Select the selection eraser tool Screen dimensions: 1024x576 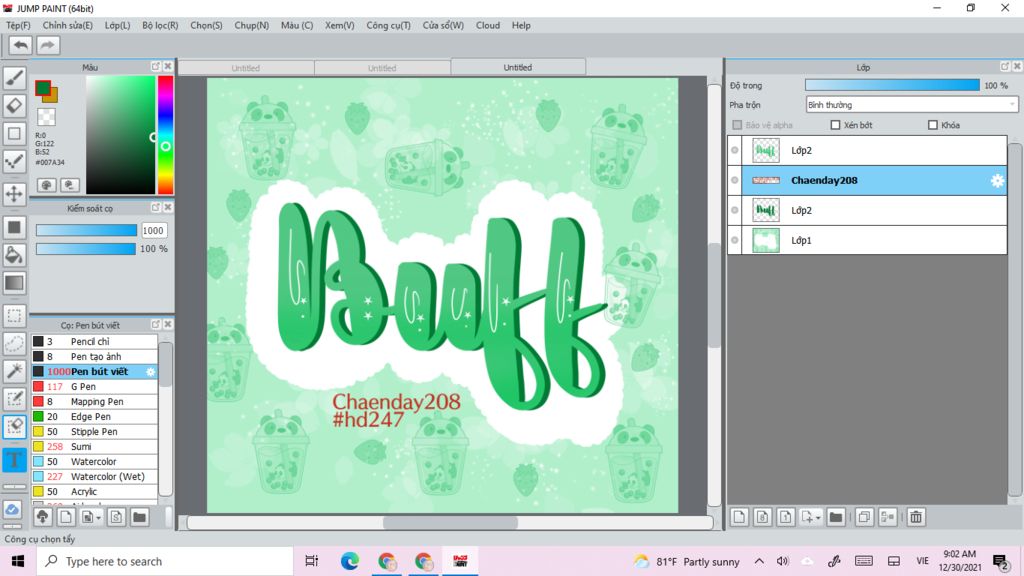(x=14, y=426)
